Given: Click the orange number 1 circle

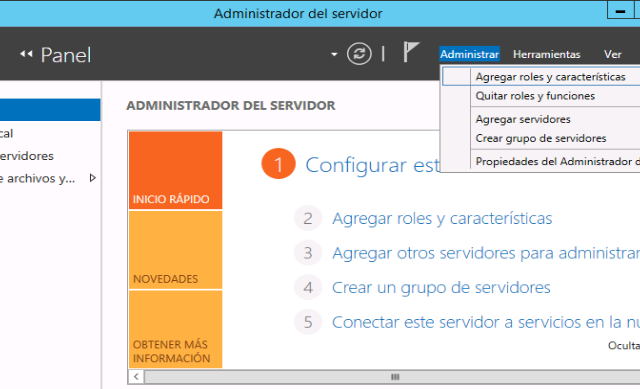Looking at the screenshot, I should point(278,164).
